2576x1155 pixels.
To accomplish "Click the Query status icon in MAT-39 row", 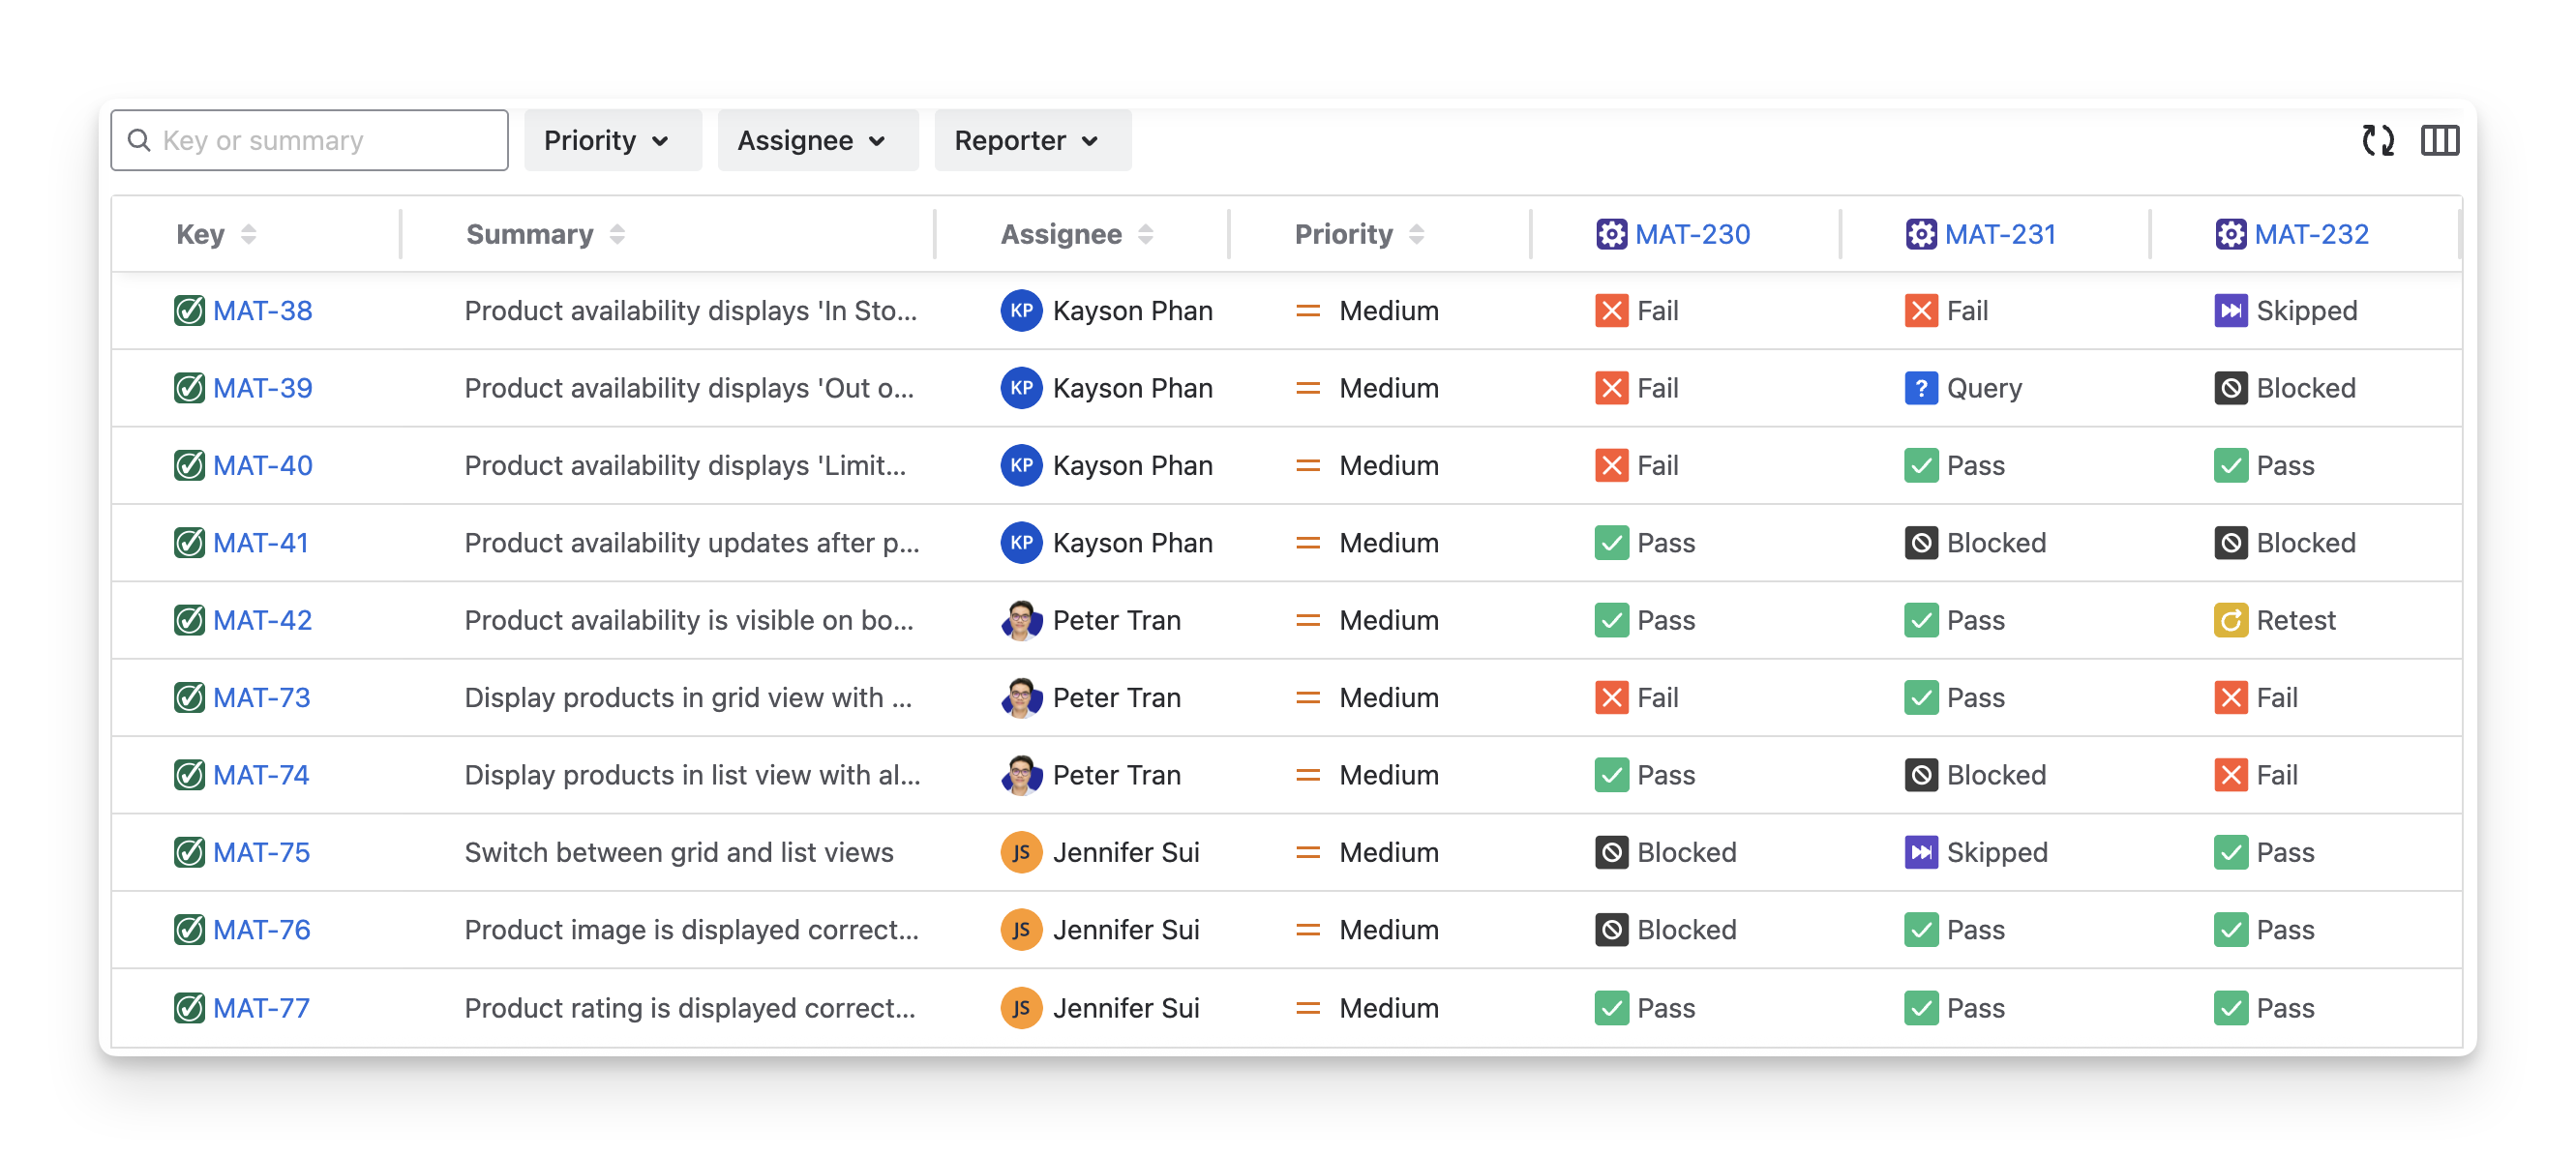I will [x=1920, y=388].
